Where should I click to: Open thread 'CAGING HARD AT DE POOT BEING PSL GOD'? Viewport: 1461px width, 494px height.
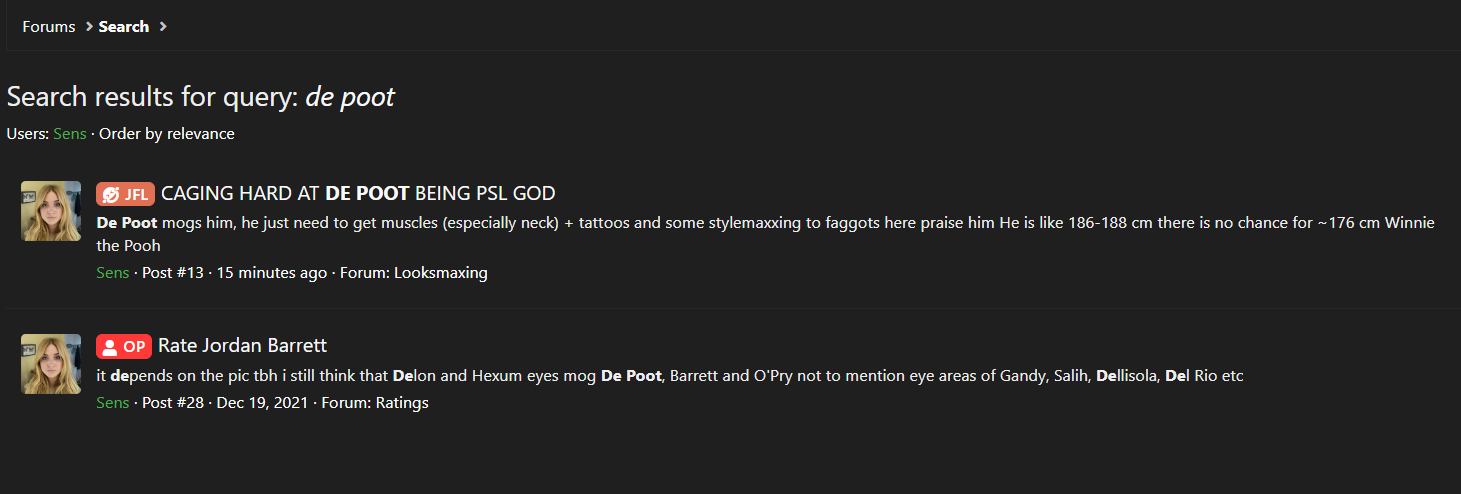pyautogui.click(x=358, y=194)
